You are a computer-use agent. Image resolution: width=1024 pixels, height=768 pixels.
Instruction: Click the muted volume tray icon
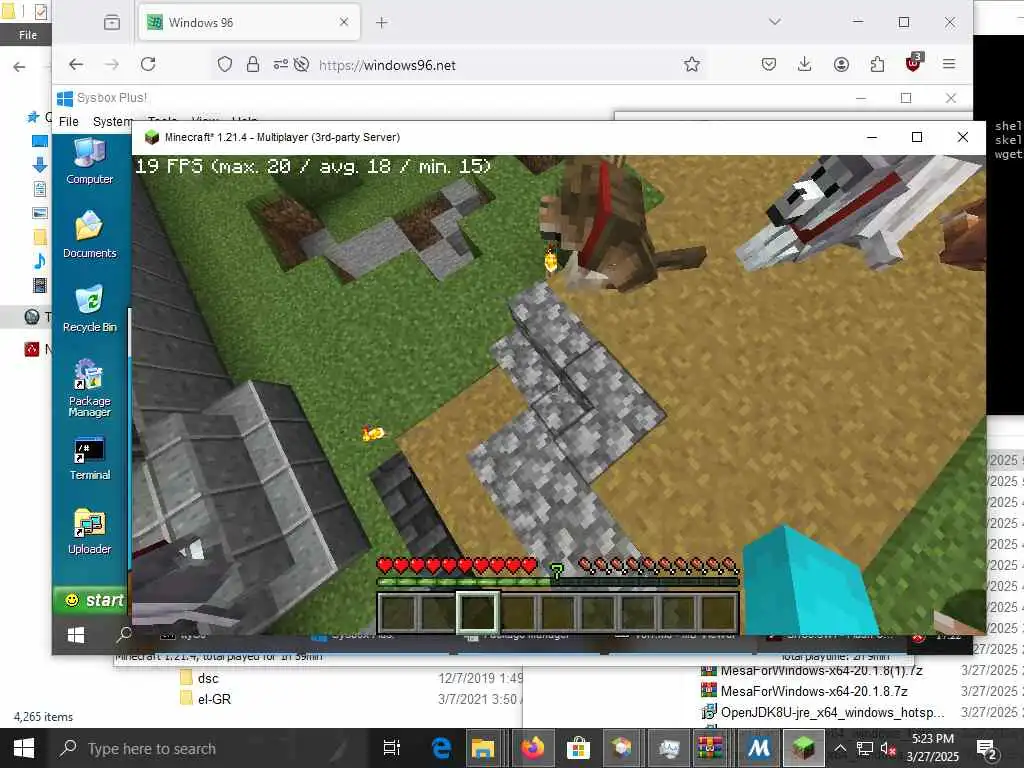point(888,748)
